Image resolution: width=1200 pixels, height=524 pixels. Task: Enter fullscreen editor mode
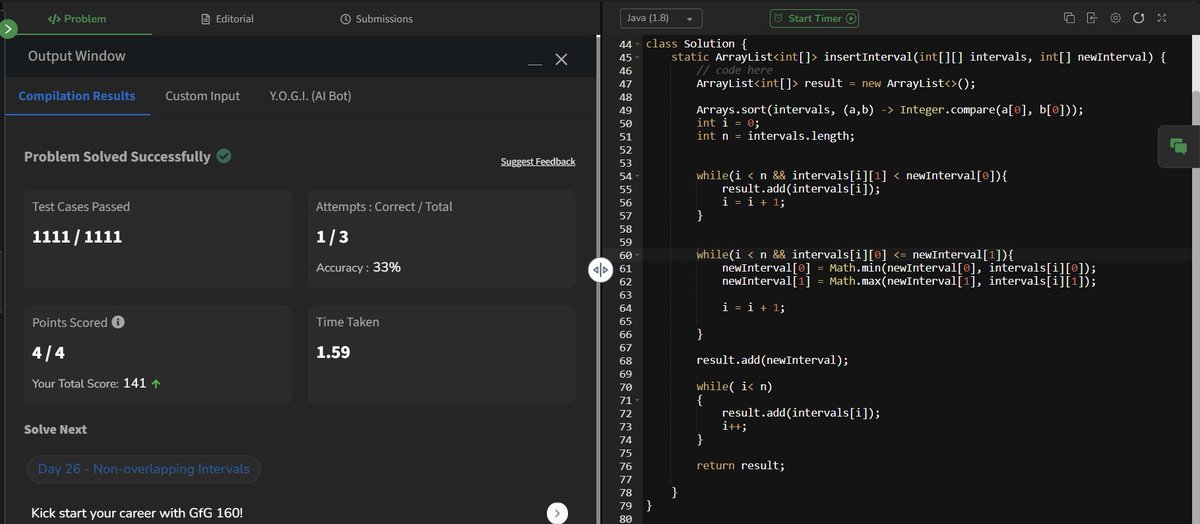point(1161,18)
